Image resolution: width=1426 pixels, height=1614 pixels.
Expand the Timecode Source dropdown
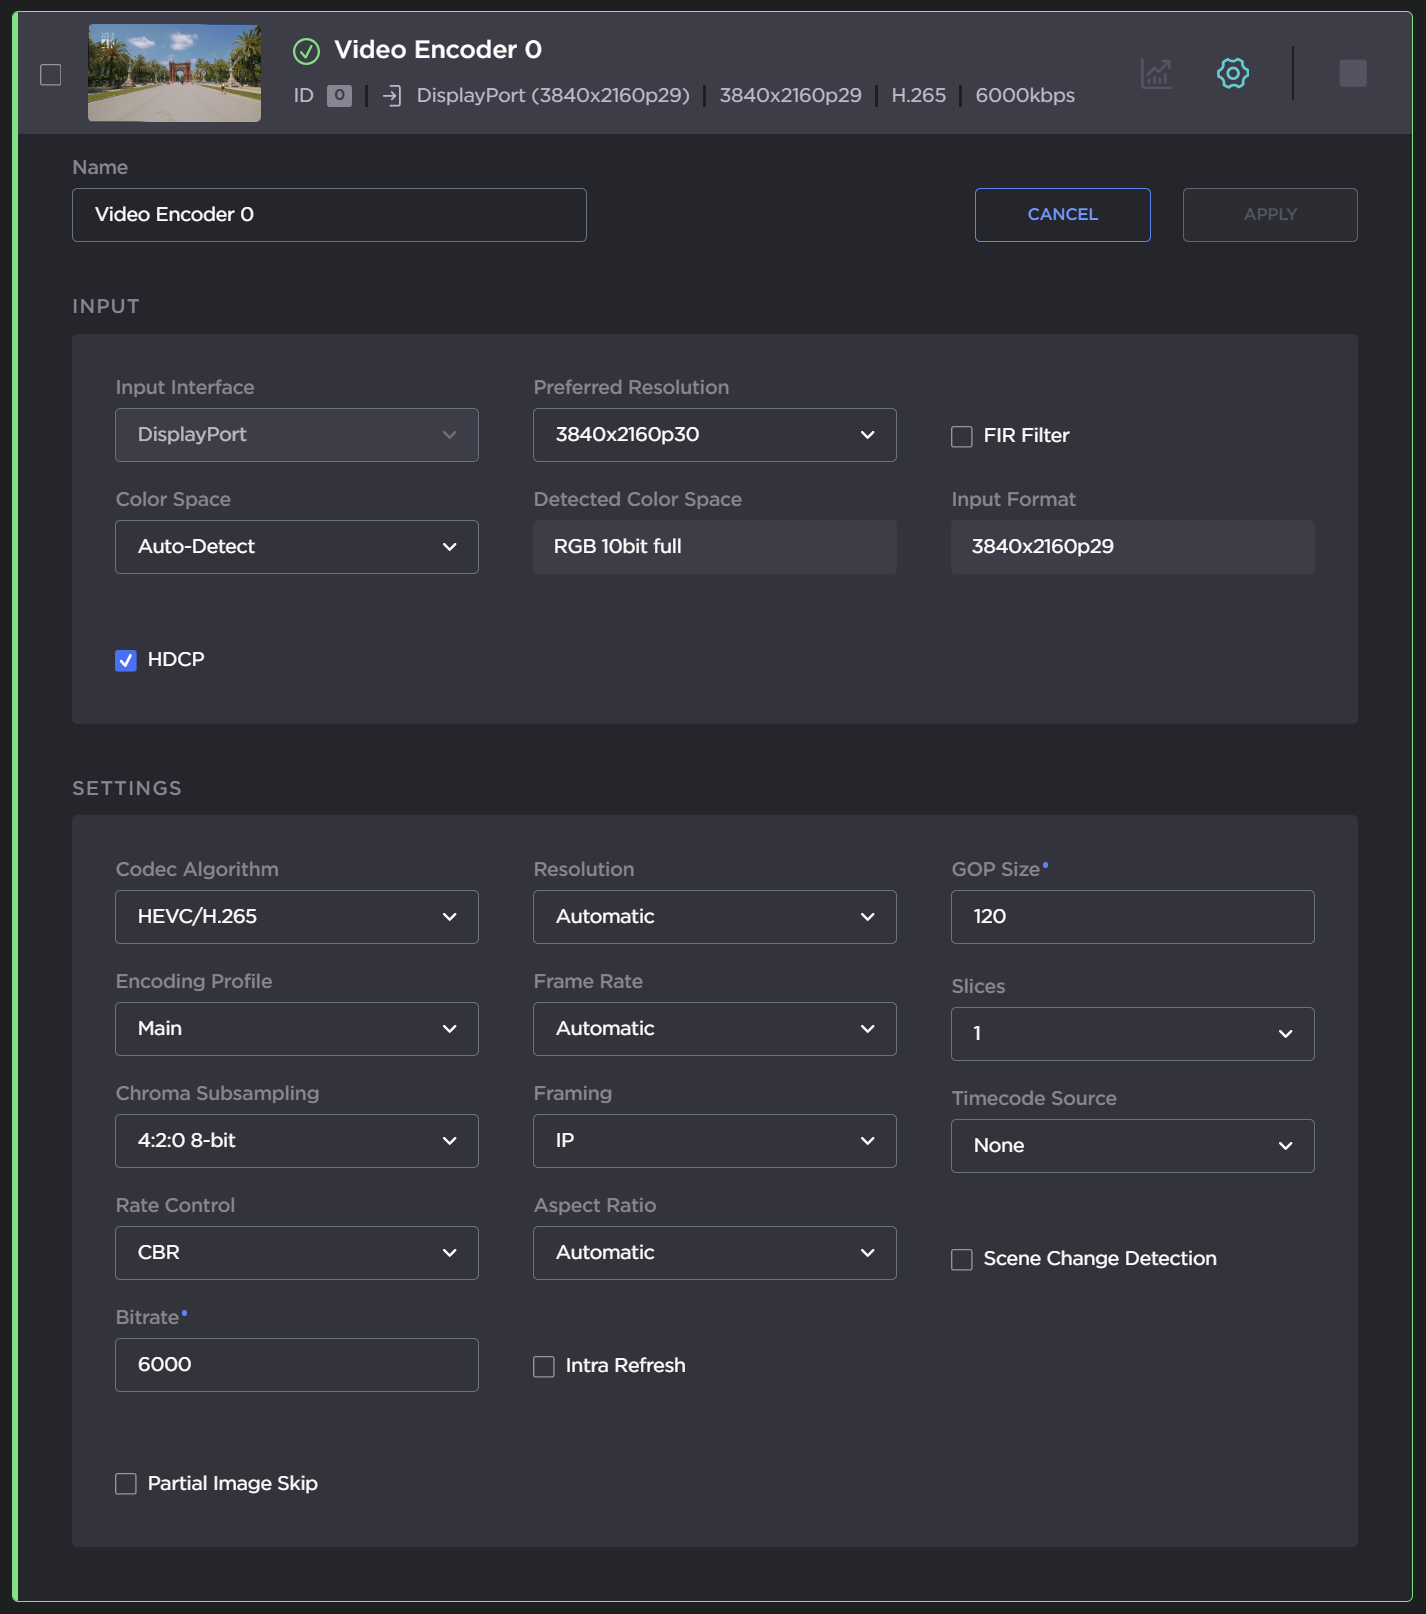click(x=1132, y=1146)
